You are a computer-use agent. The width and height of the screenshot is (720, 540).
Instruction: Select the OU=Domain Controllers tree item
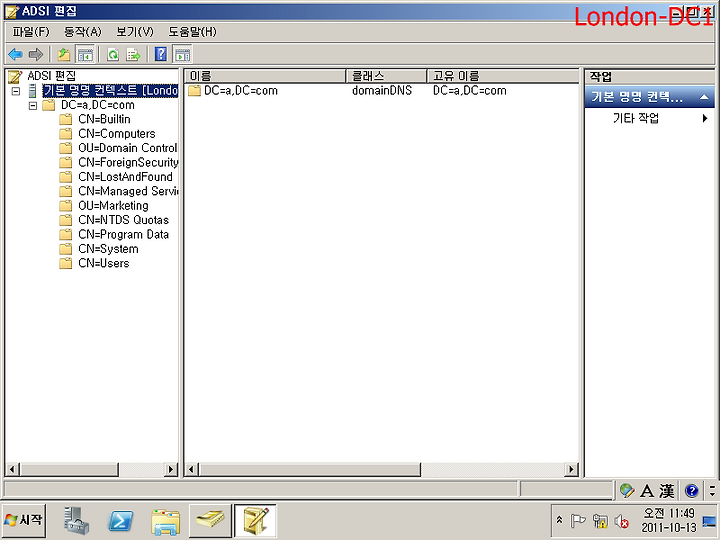point(128,148)
